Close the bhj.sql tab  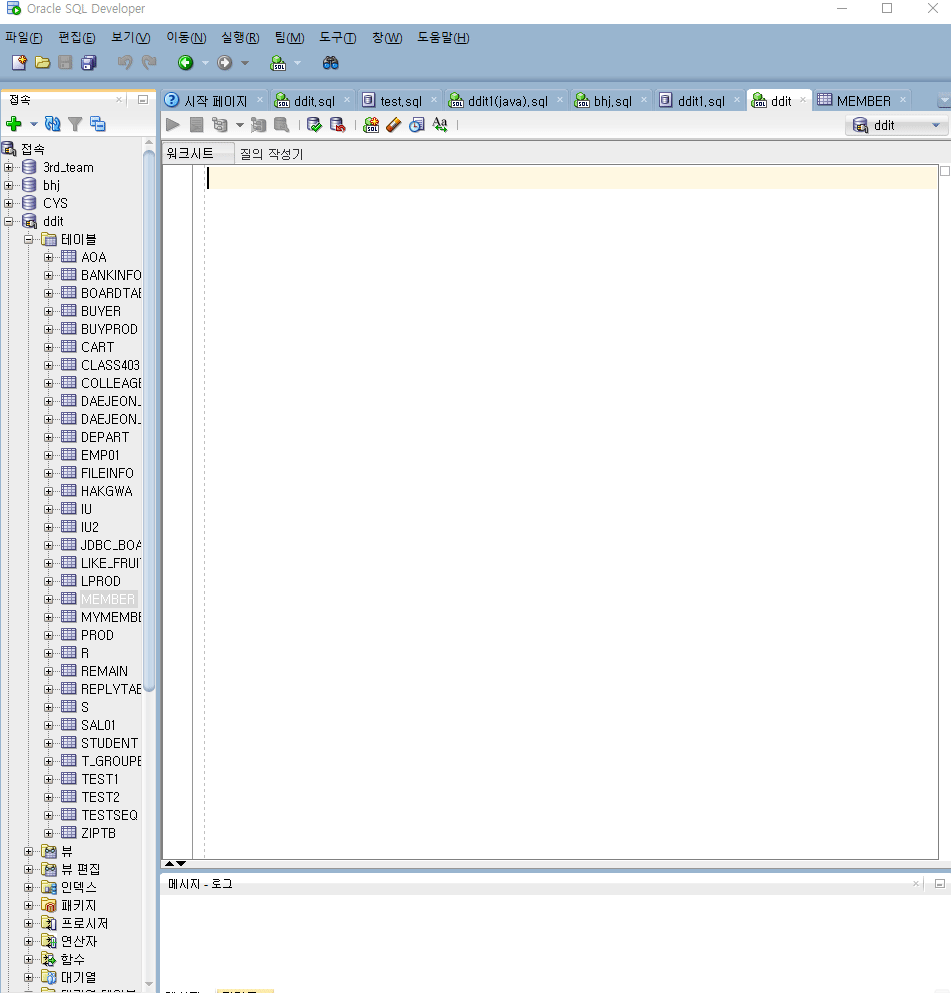coord(644,100)
